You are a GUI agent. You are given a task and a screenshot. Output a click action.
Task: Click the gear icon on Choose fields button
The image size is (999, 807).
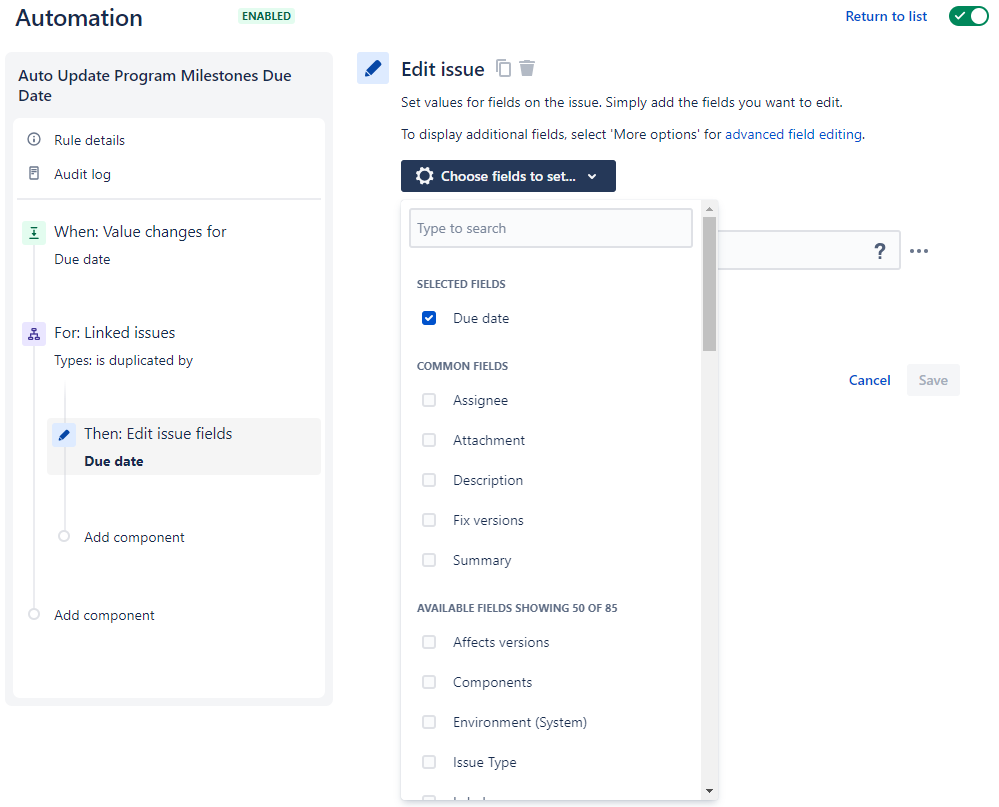tap(424, 176)
